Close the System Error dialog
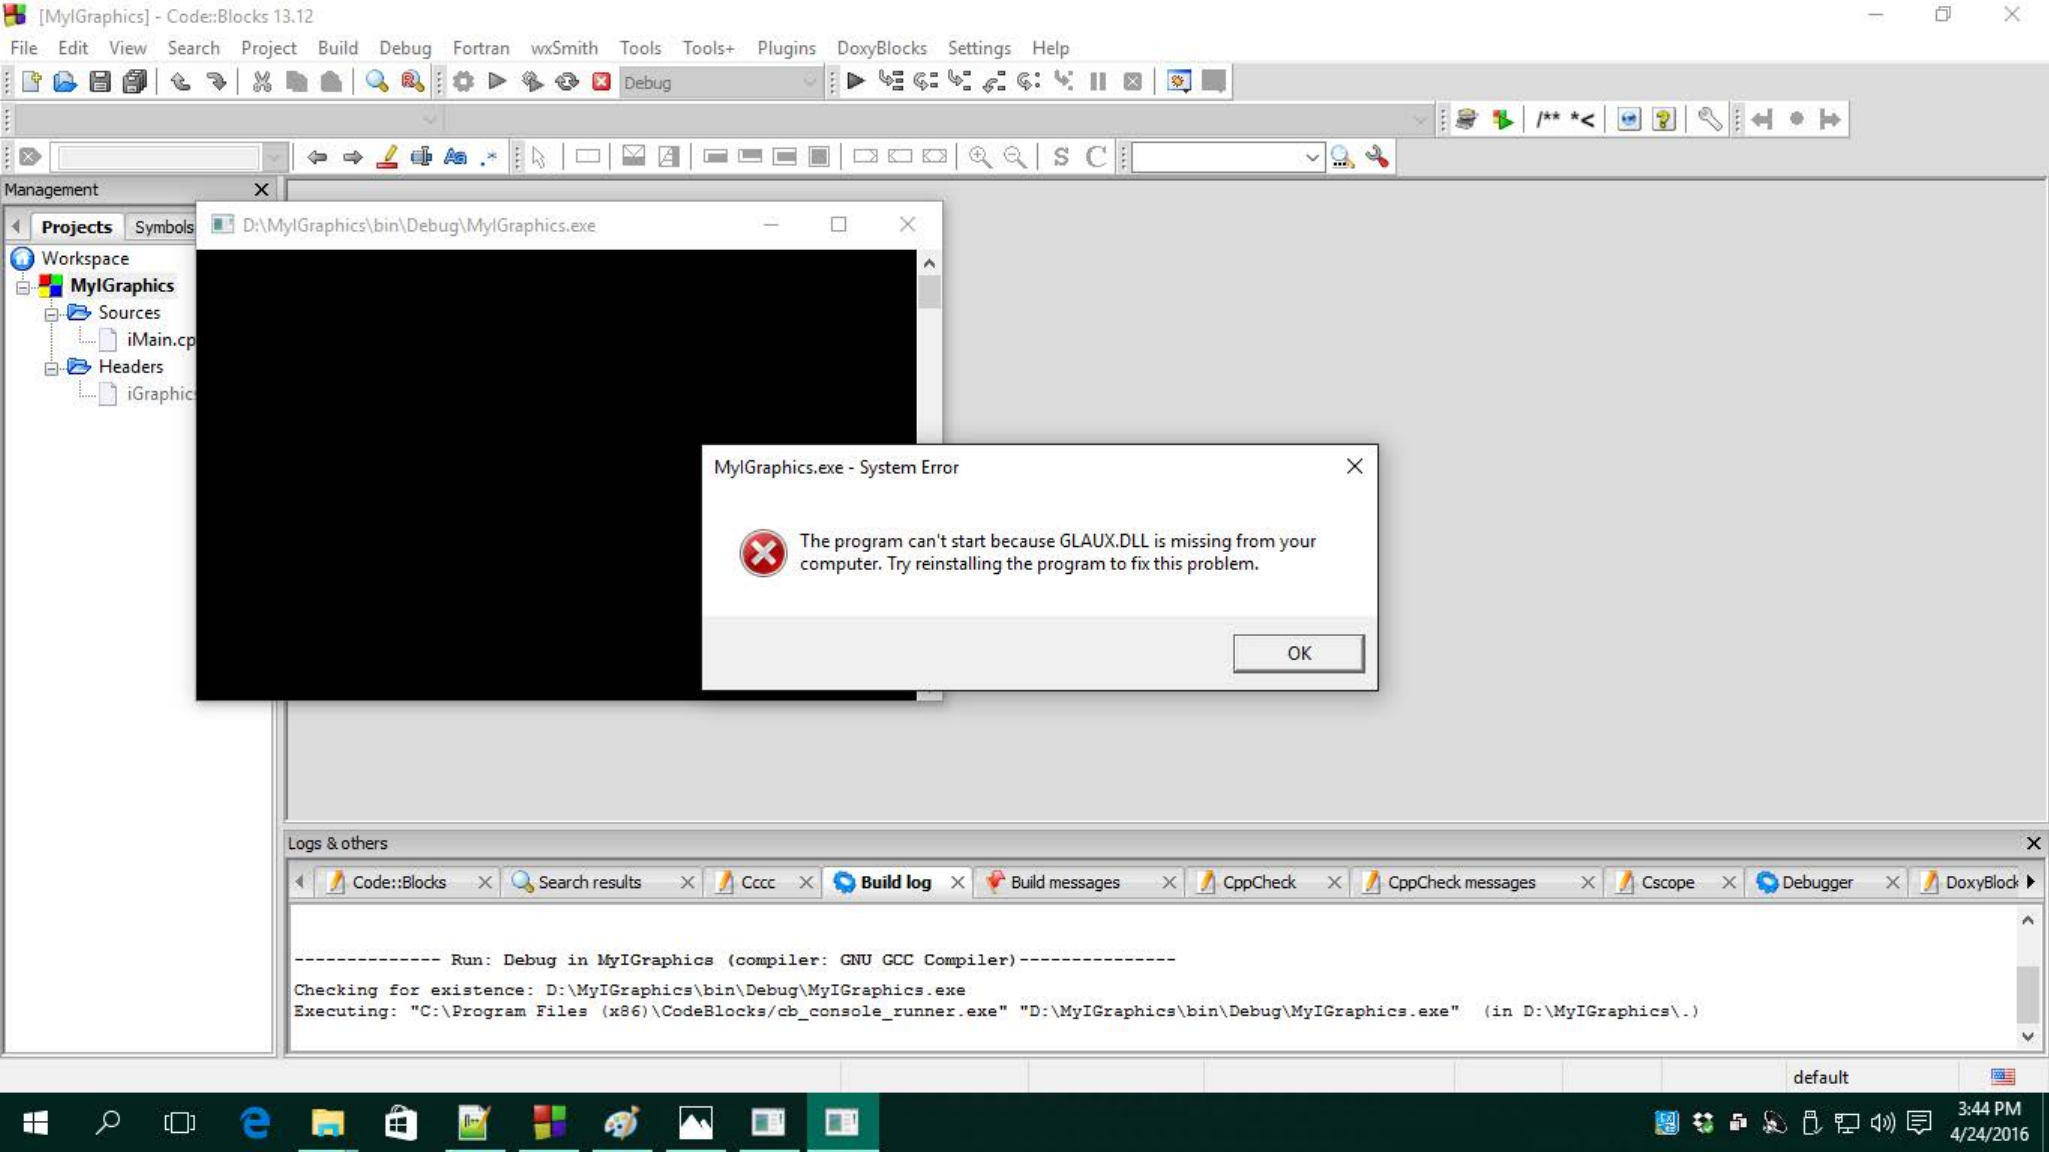The image size is (2049, 1152). click(x=1354, y=466)
